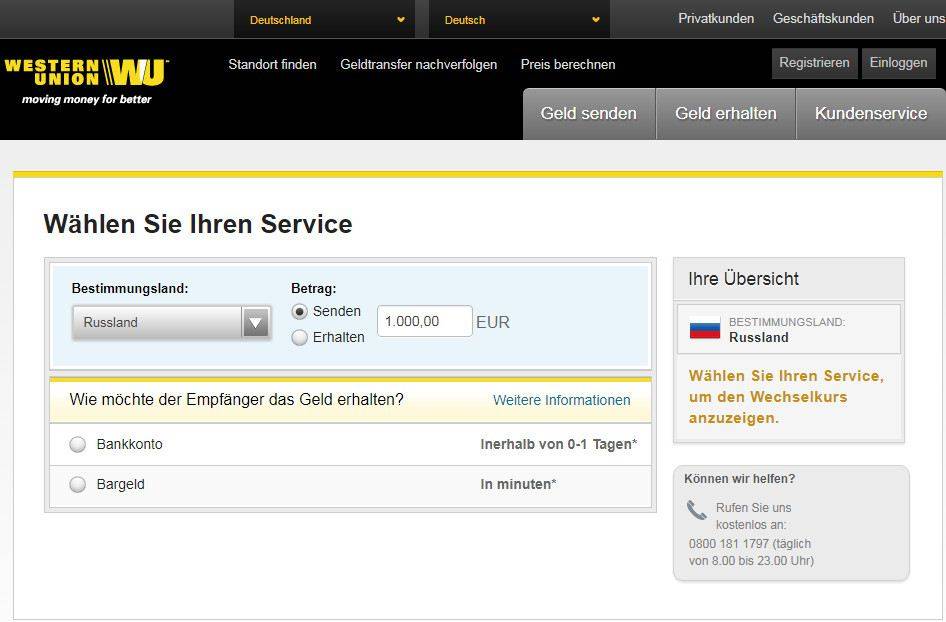This screenshot has height=622, width=946.
Task: Select the Erhalten radio button
Action: tap(300, 338)
